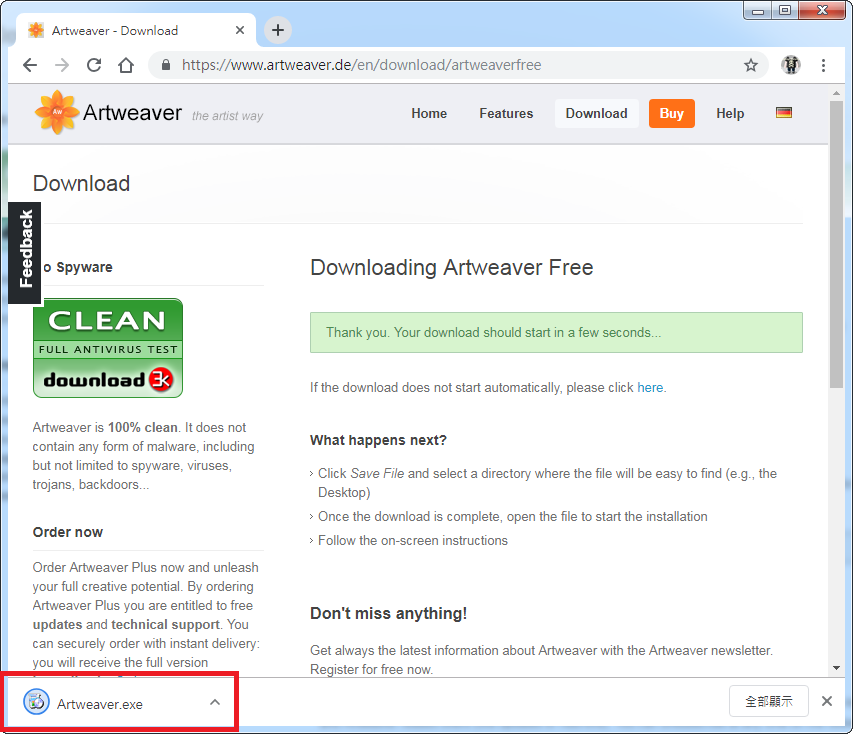853x734 pixels.
Task: Close the downloads bar
Action: click(826, 701)
